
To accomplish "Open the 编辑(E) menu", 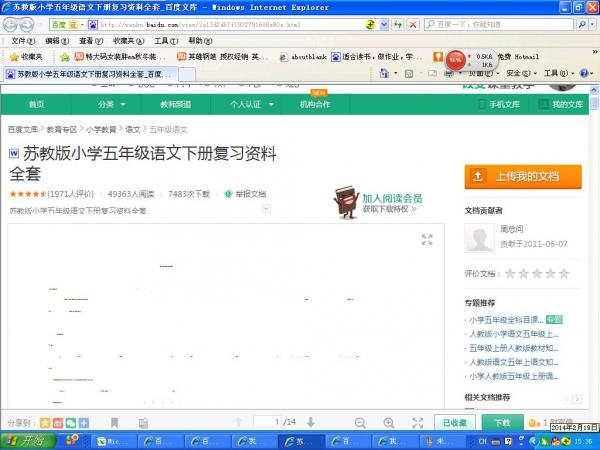I will [x=57, y=41].
